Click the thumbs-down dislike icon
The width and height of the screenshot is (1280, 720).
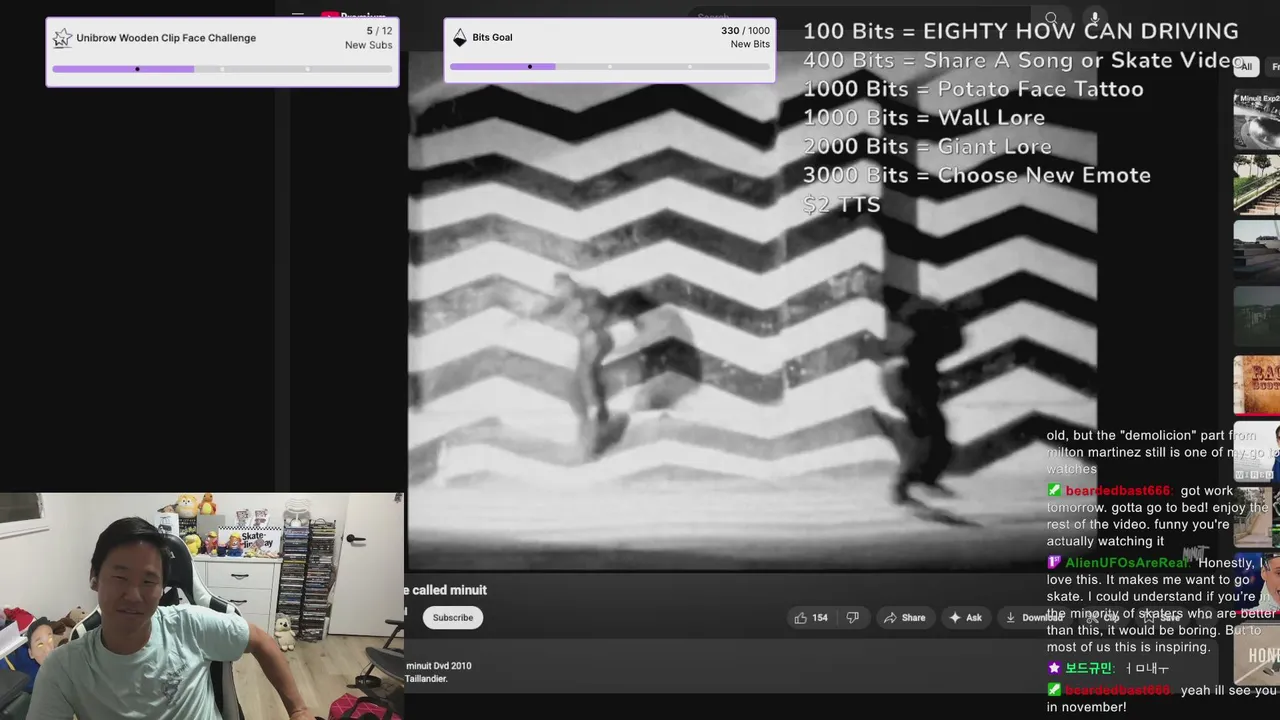click(x=852, y=618)
